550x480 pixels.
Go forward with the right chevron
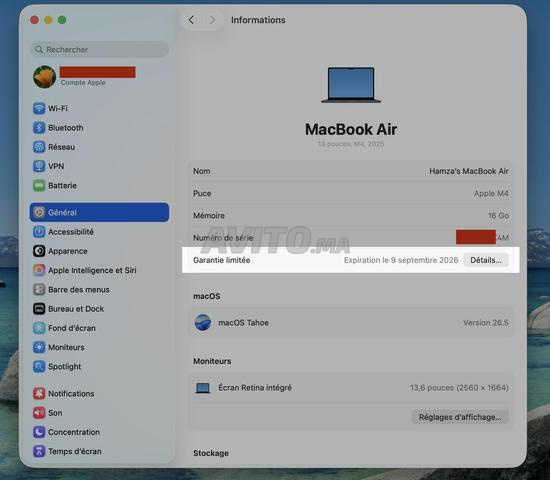point(212,20)
